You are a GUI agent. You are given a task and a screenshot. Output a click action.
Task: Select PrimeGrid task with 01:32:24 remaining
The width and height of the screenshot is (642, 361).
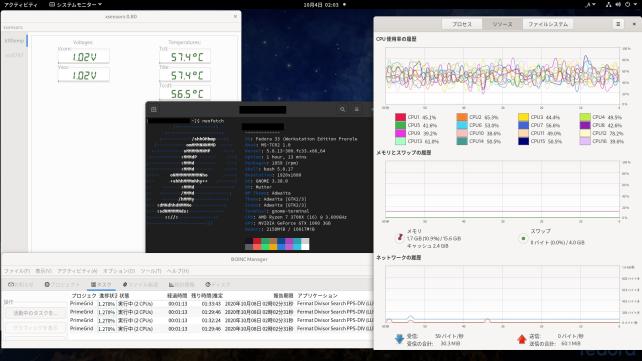coord(222,320)
